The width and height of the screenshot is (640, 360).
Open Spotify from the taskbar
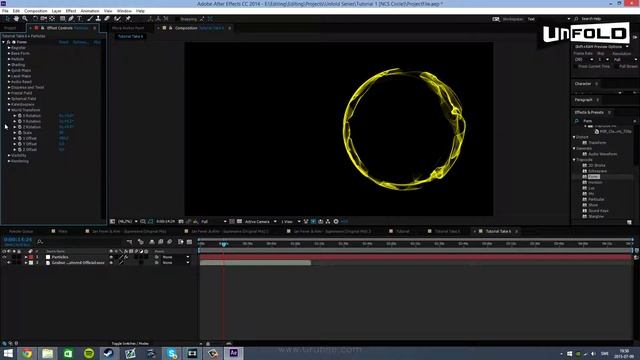point(89,353)
